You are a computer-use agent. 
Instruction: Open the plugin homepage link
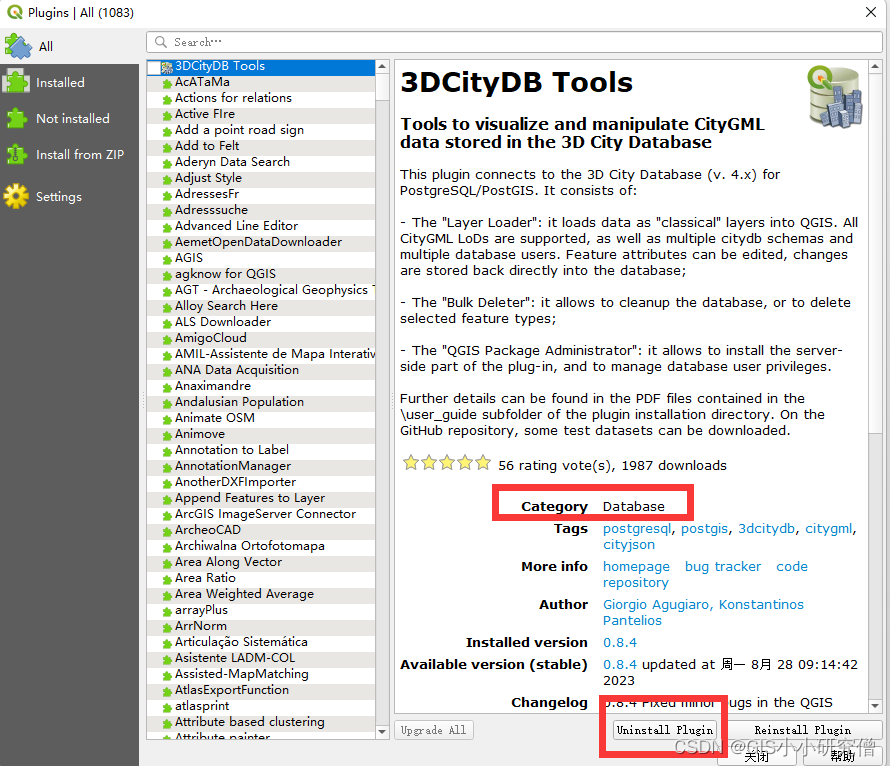point(636,567)
